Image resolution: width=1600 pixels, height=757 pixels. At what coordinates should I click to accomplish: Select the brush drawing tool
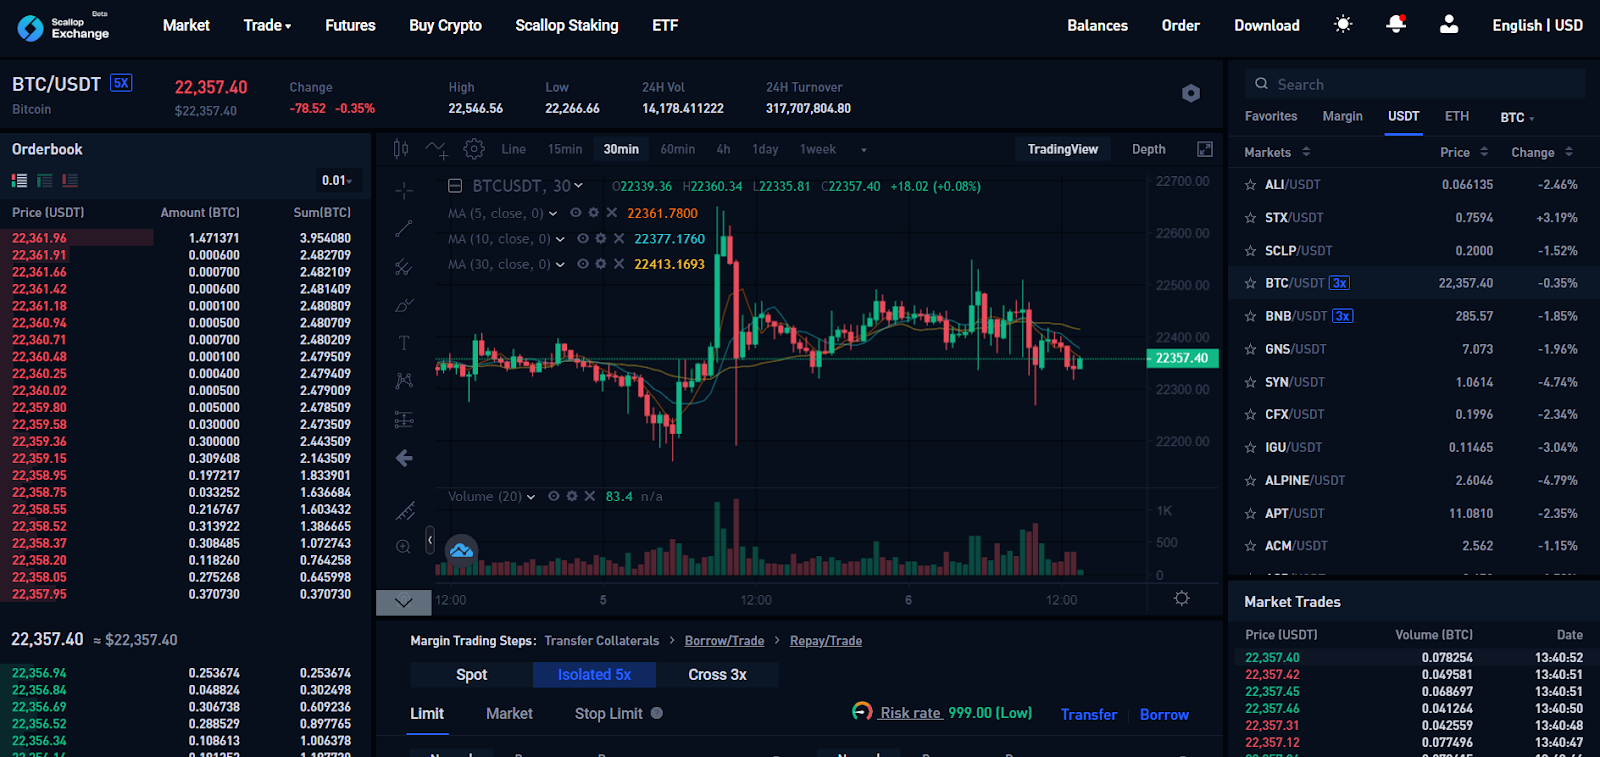point(404,305)
